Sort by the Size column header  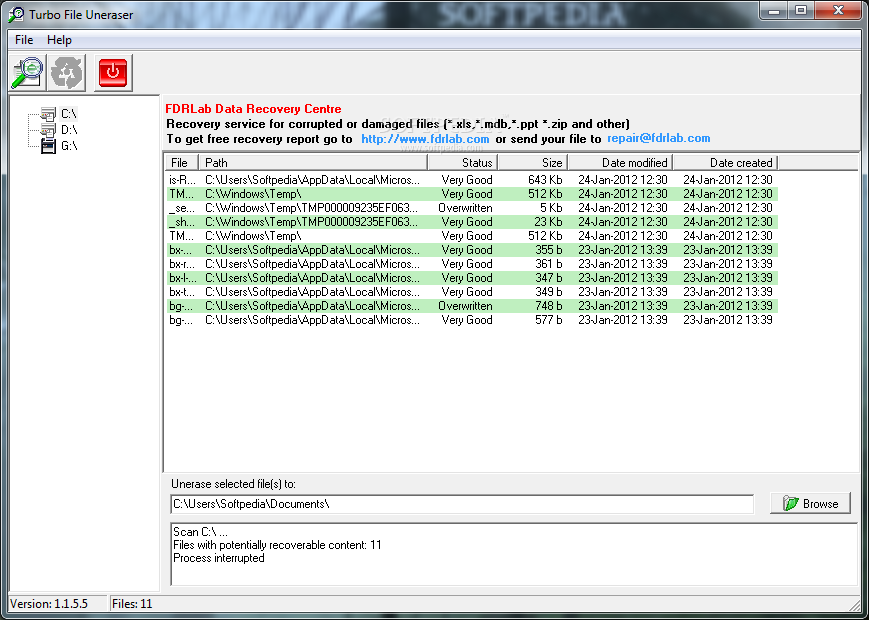(x=533, y=162)
